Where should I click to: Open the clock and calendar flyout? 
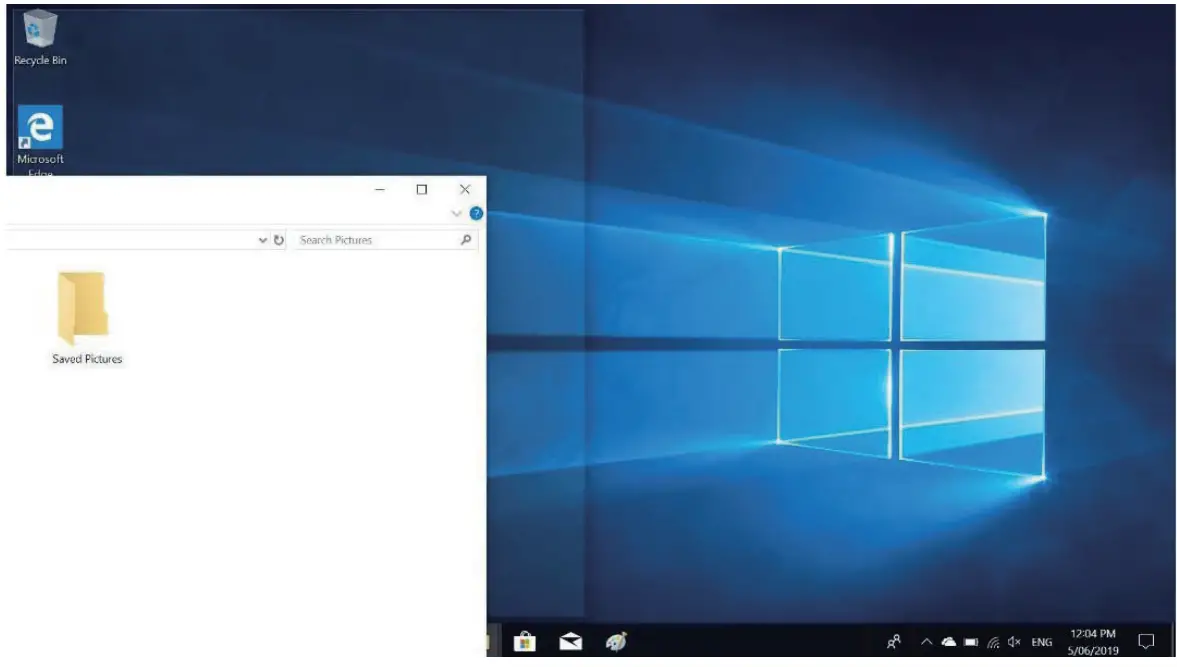point(1092,641)
